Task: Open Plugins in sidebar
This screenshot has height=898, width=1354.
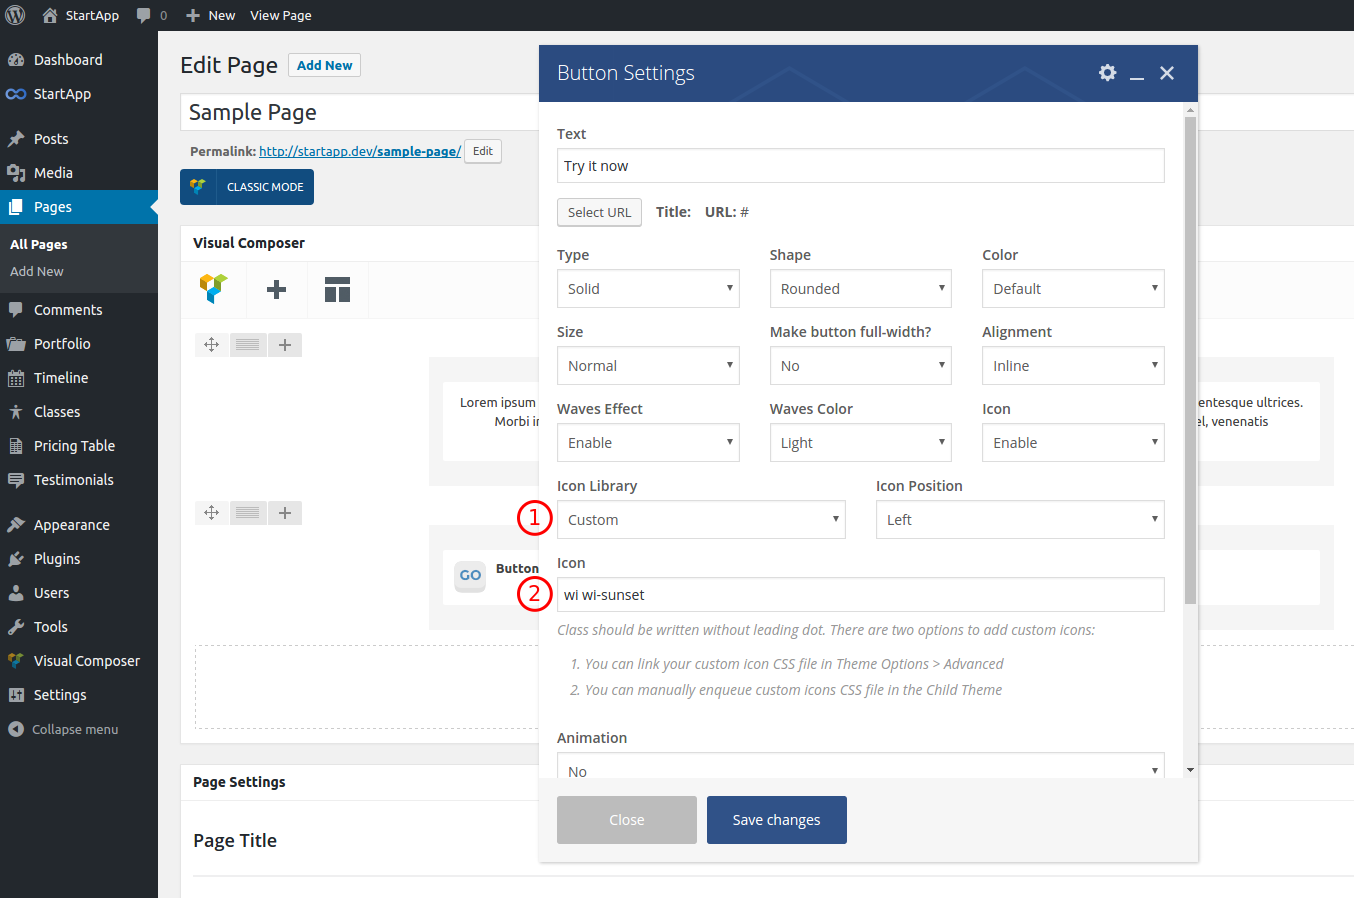Action: (79, 559)
